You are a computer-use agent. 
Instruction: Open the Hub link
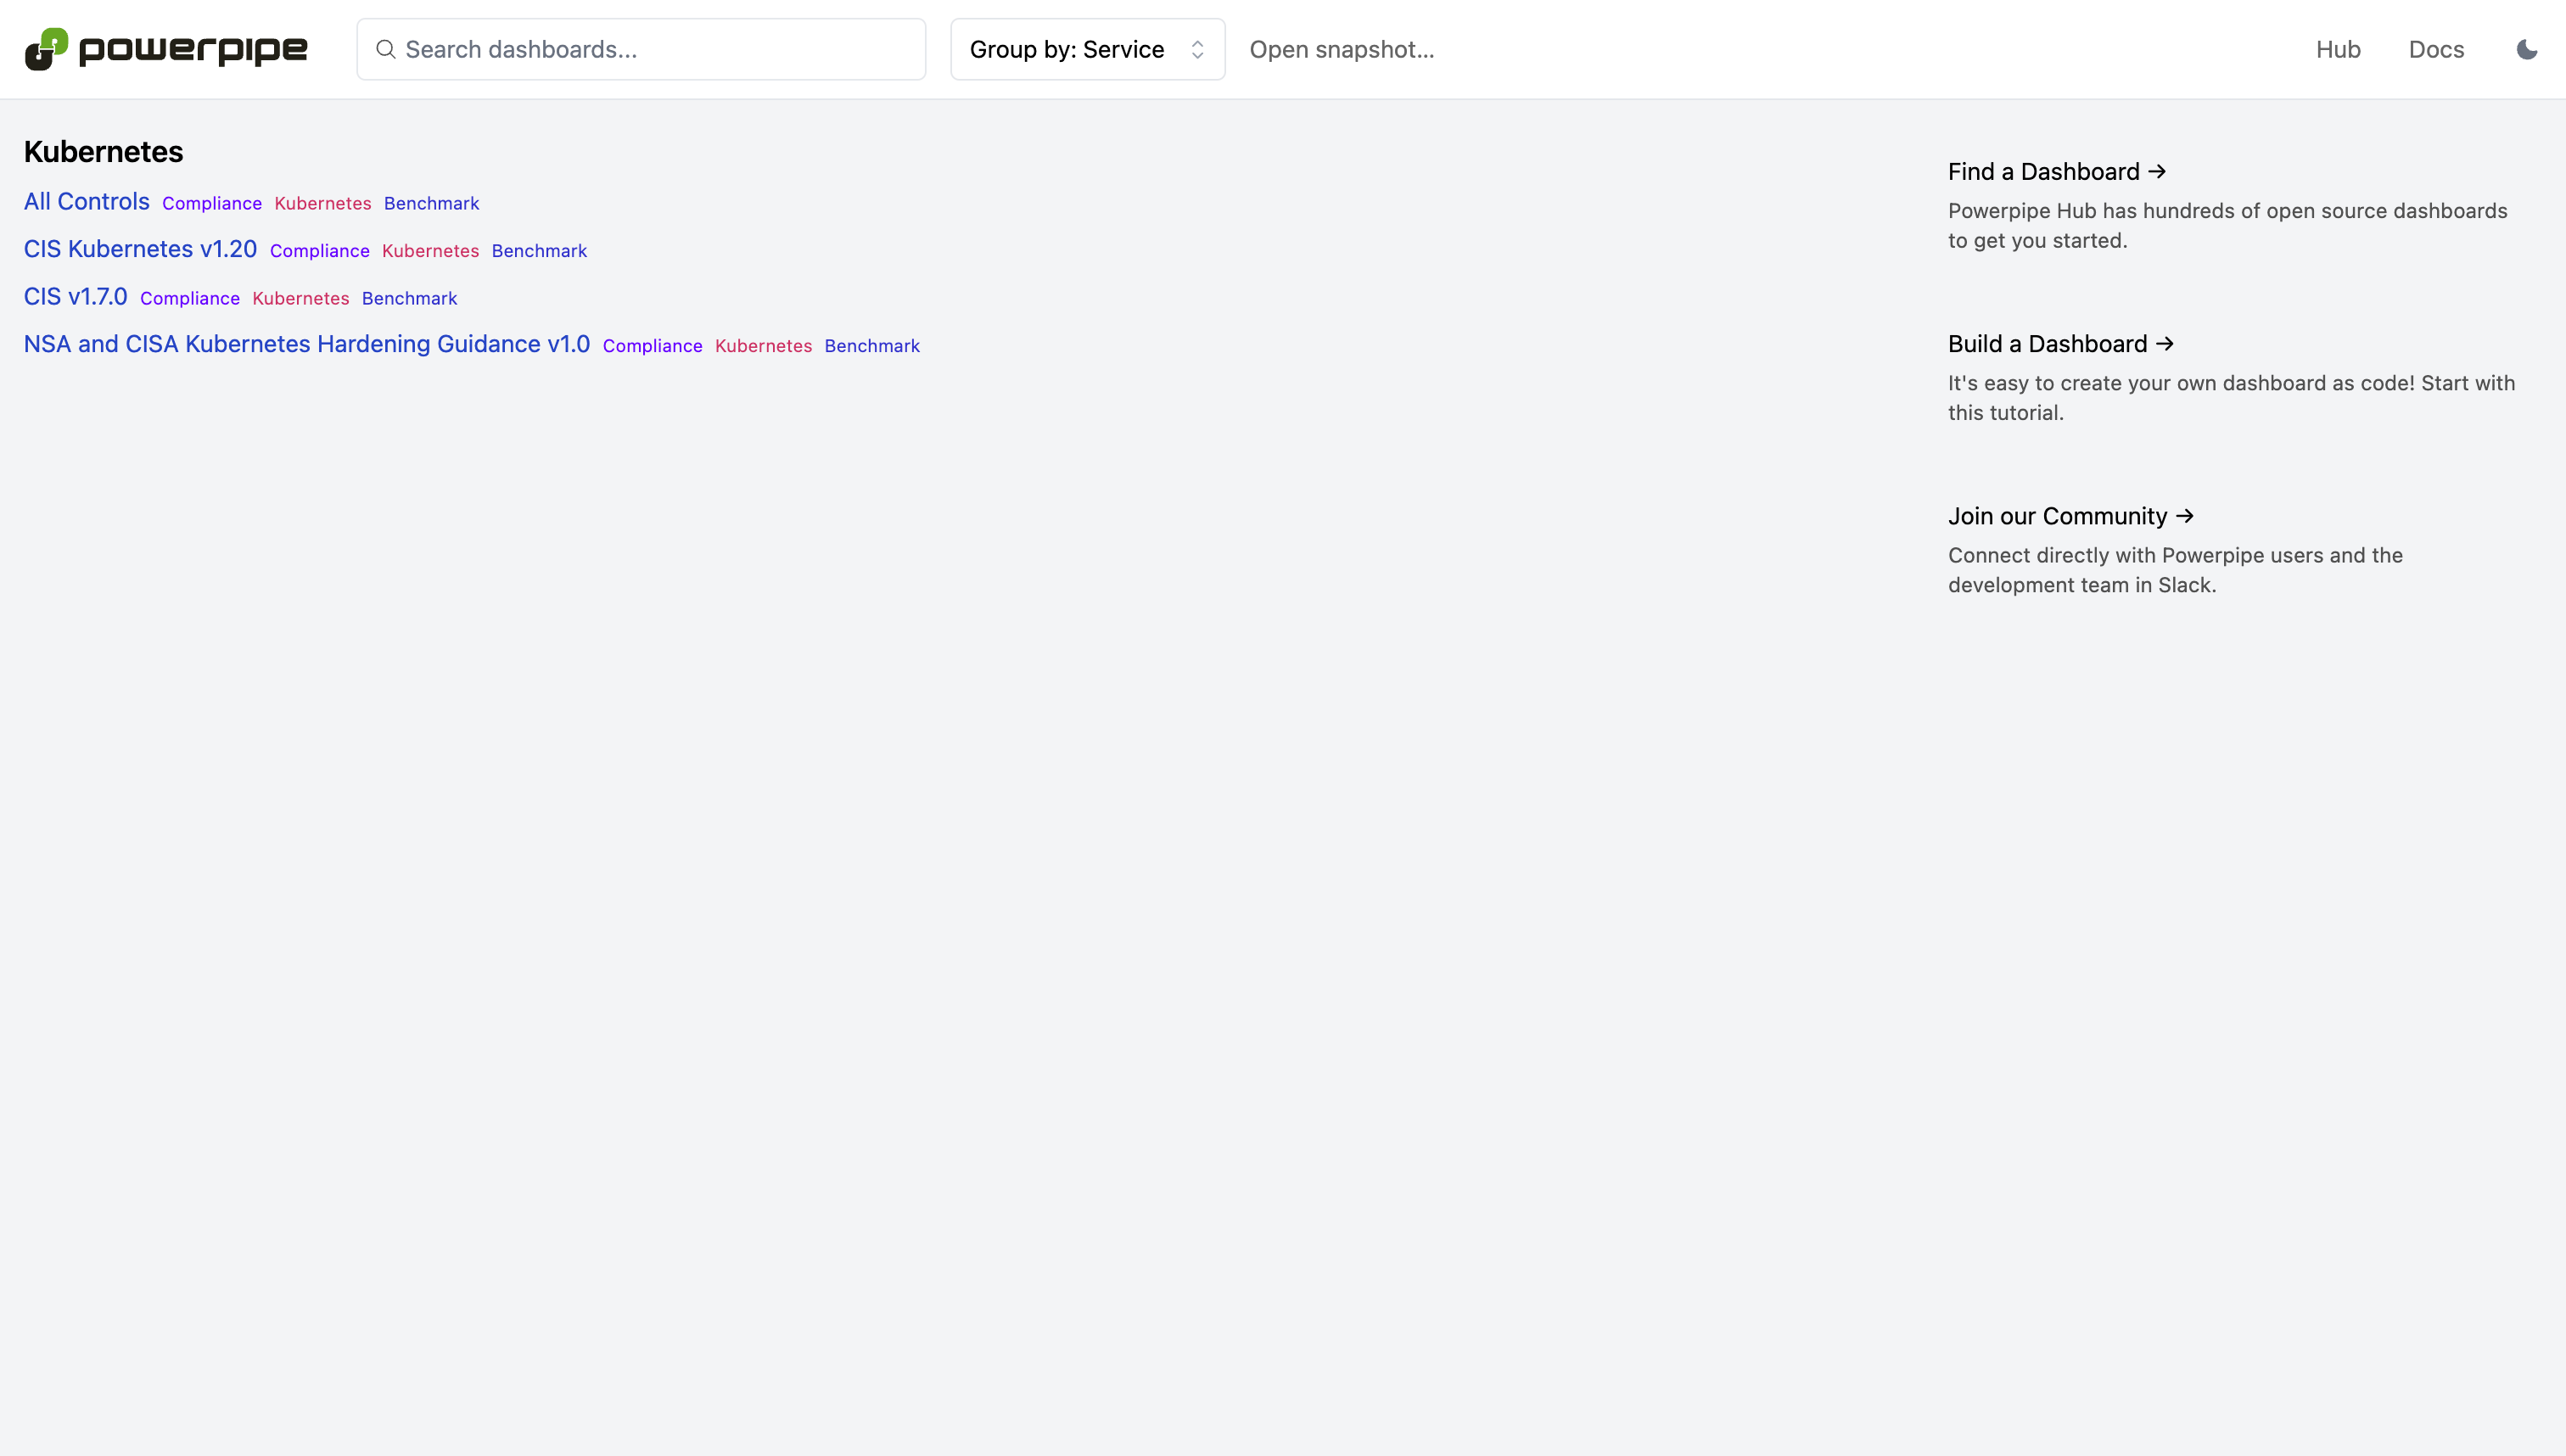(x=2338, y=49)
